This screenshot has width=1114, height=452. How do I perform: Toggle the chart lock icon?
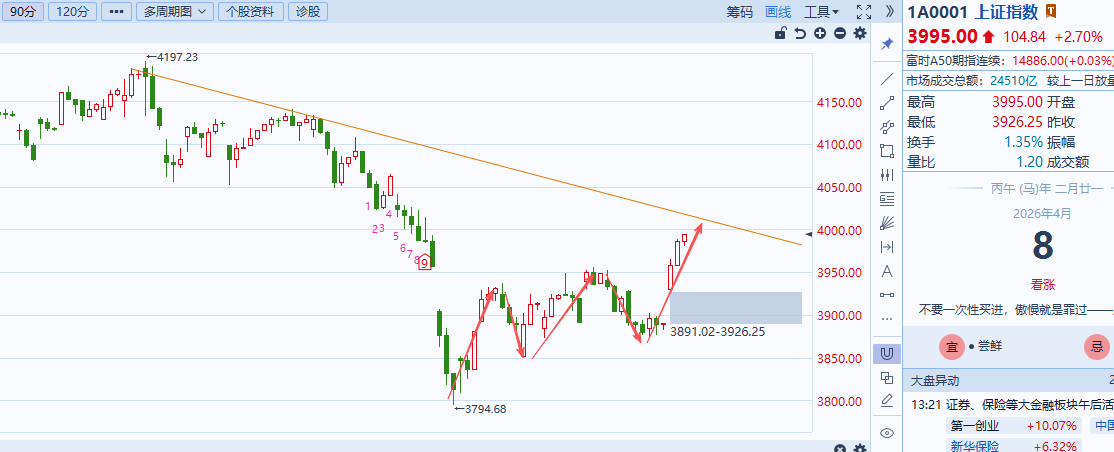[x=781, y=34]
